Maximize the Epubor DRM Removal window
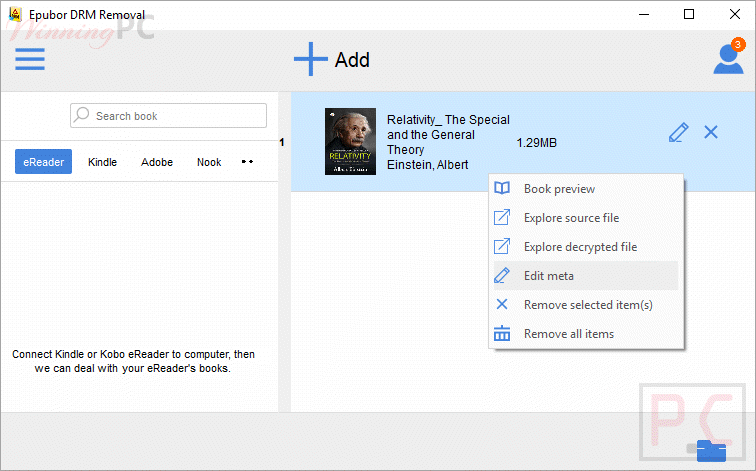Image resolution: width=756 pixels, height=471 pixels. (689, 14)
